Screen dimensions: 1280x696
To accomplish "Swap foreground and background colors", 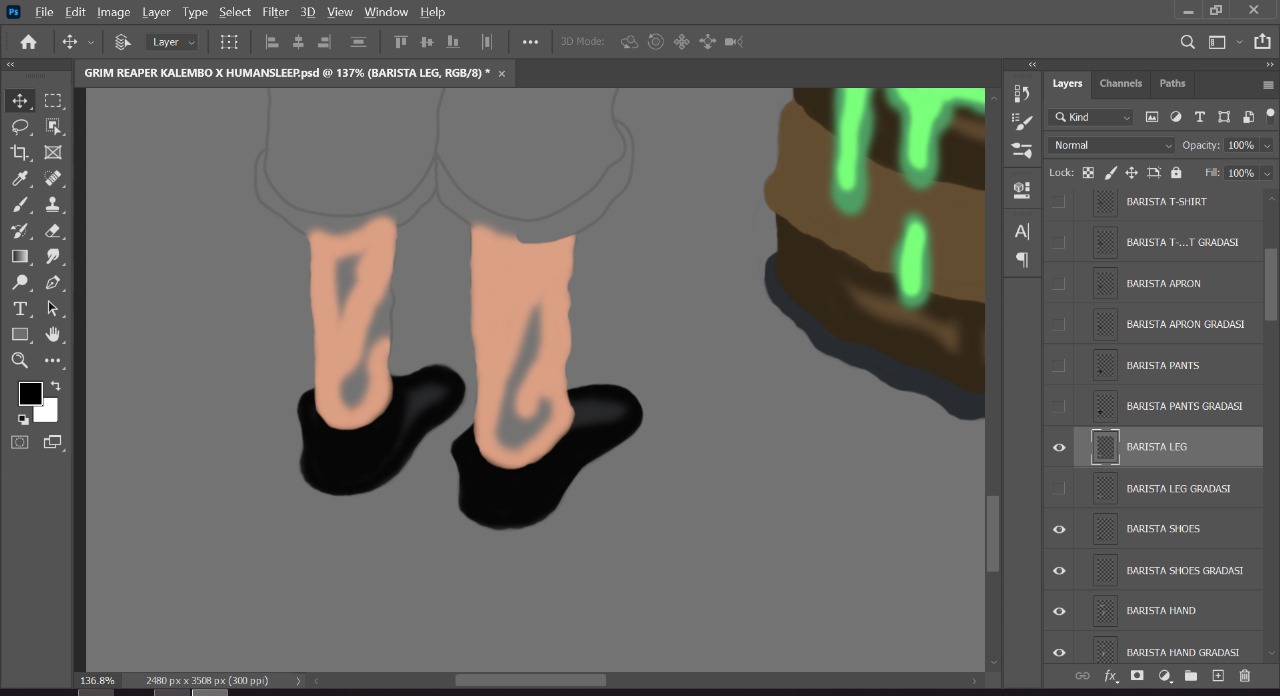I will coord(55,386).
